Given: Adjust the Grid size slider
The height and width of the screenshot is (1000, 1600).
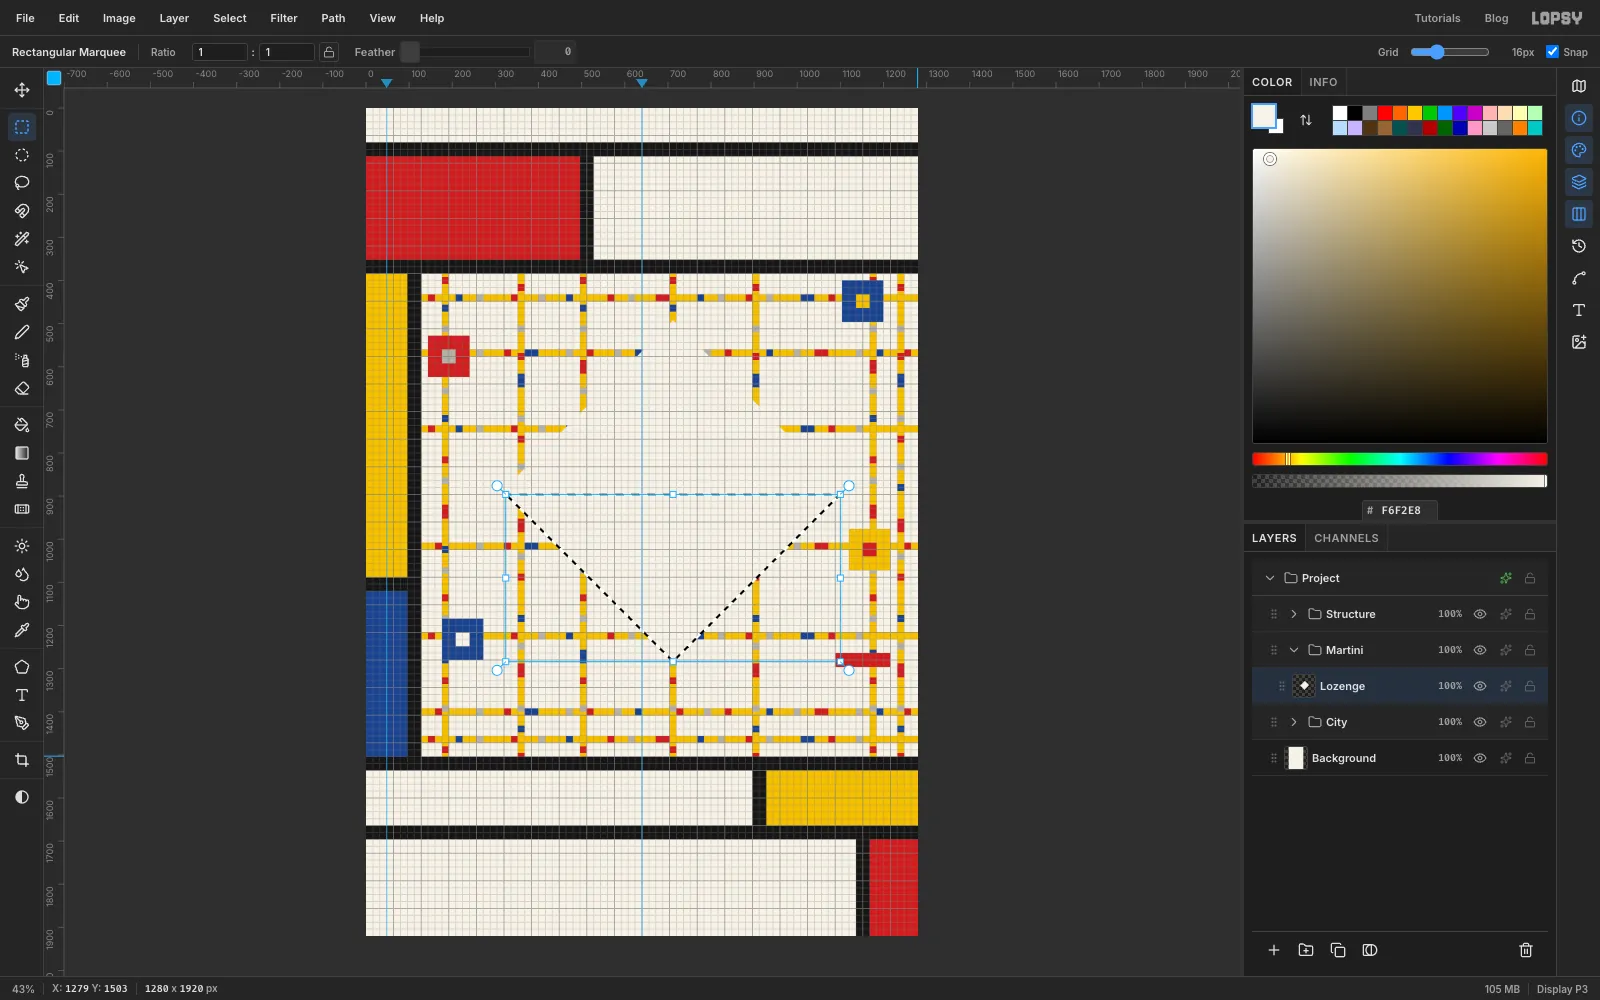Looking at the screenshot, I should pyautogui.click(x=1450, y=52).
